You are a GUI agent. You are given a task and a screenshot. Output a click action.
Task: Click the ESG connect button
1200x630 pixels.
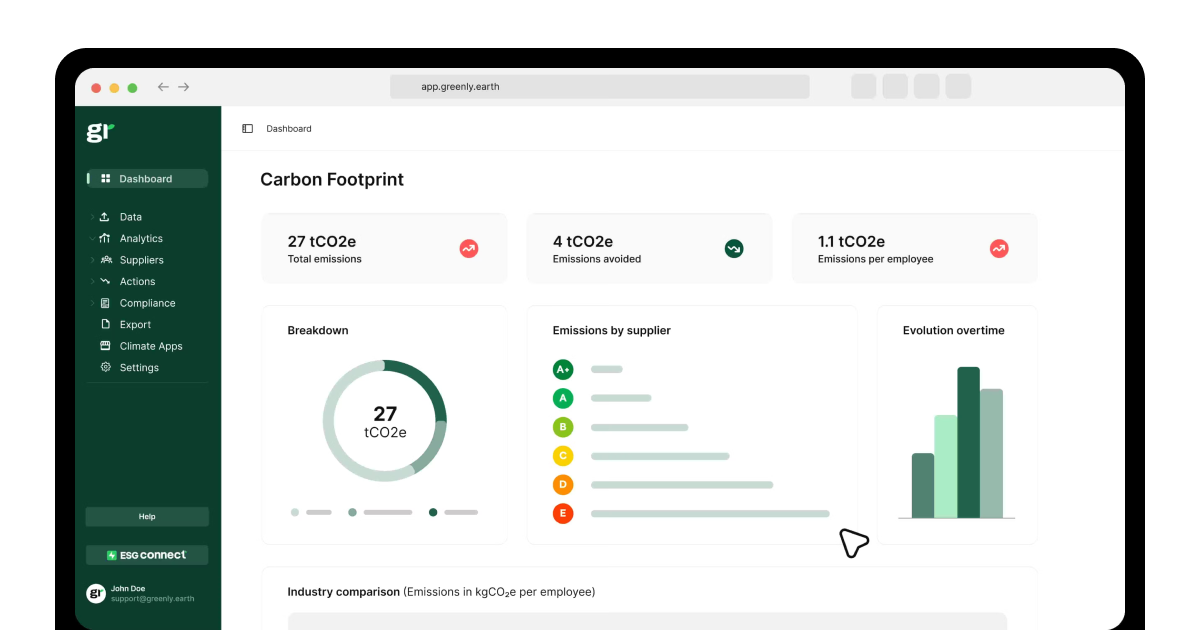pos(147,555)
